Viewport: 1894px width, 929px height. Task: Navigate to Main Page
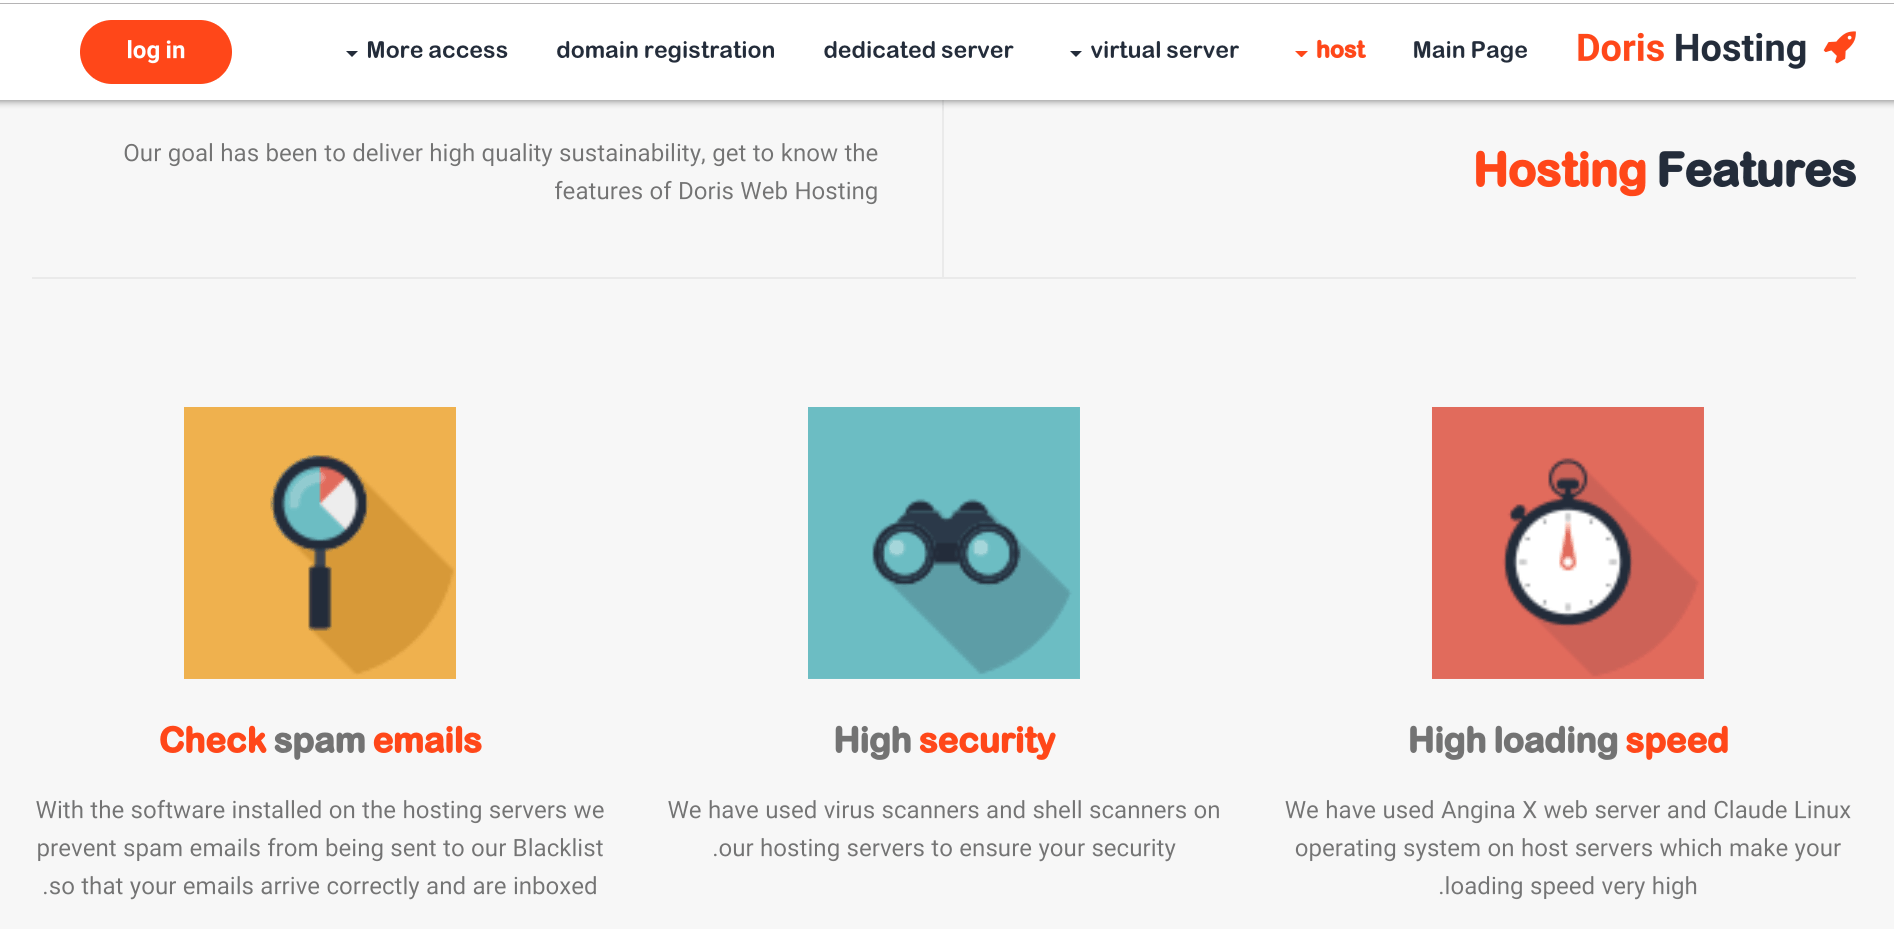tap(1470, 50)
